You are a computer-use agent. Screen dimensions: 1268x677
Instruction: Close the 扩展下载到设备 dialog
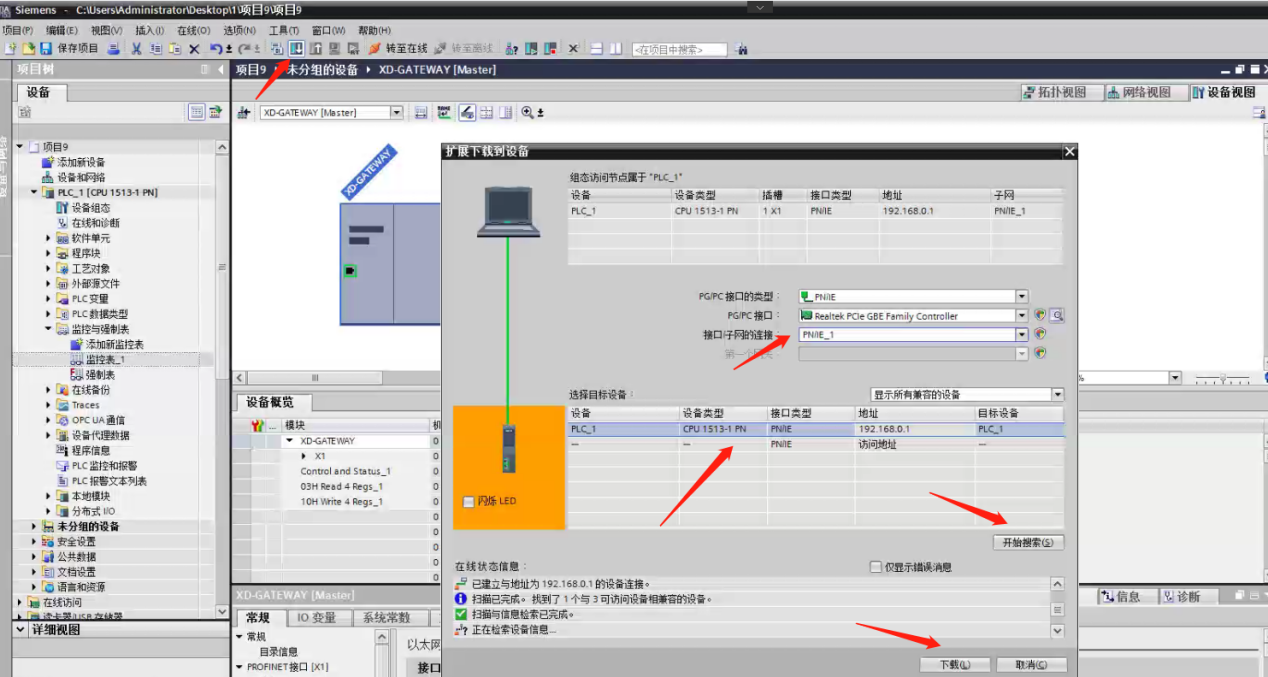tap(1069, 151)
